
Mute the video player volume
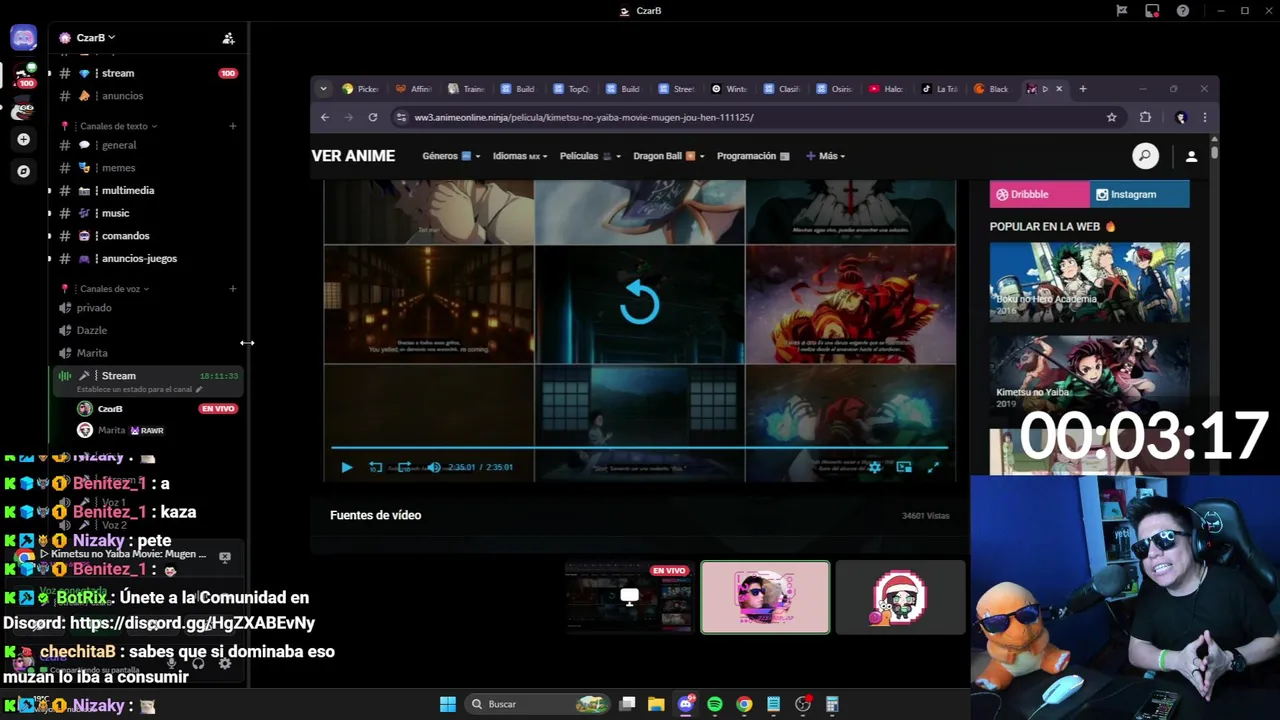click(434, 467)
